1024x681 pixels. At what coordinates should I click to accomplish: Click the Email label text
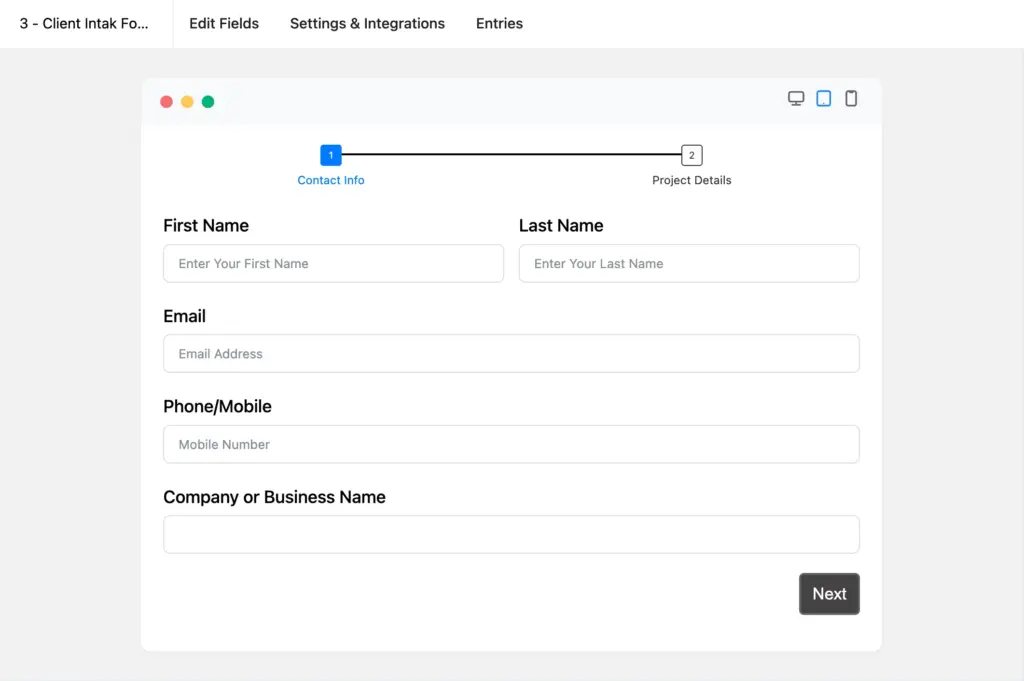click(x=184, y=317)
